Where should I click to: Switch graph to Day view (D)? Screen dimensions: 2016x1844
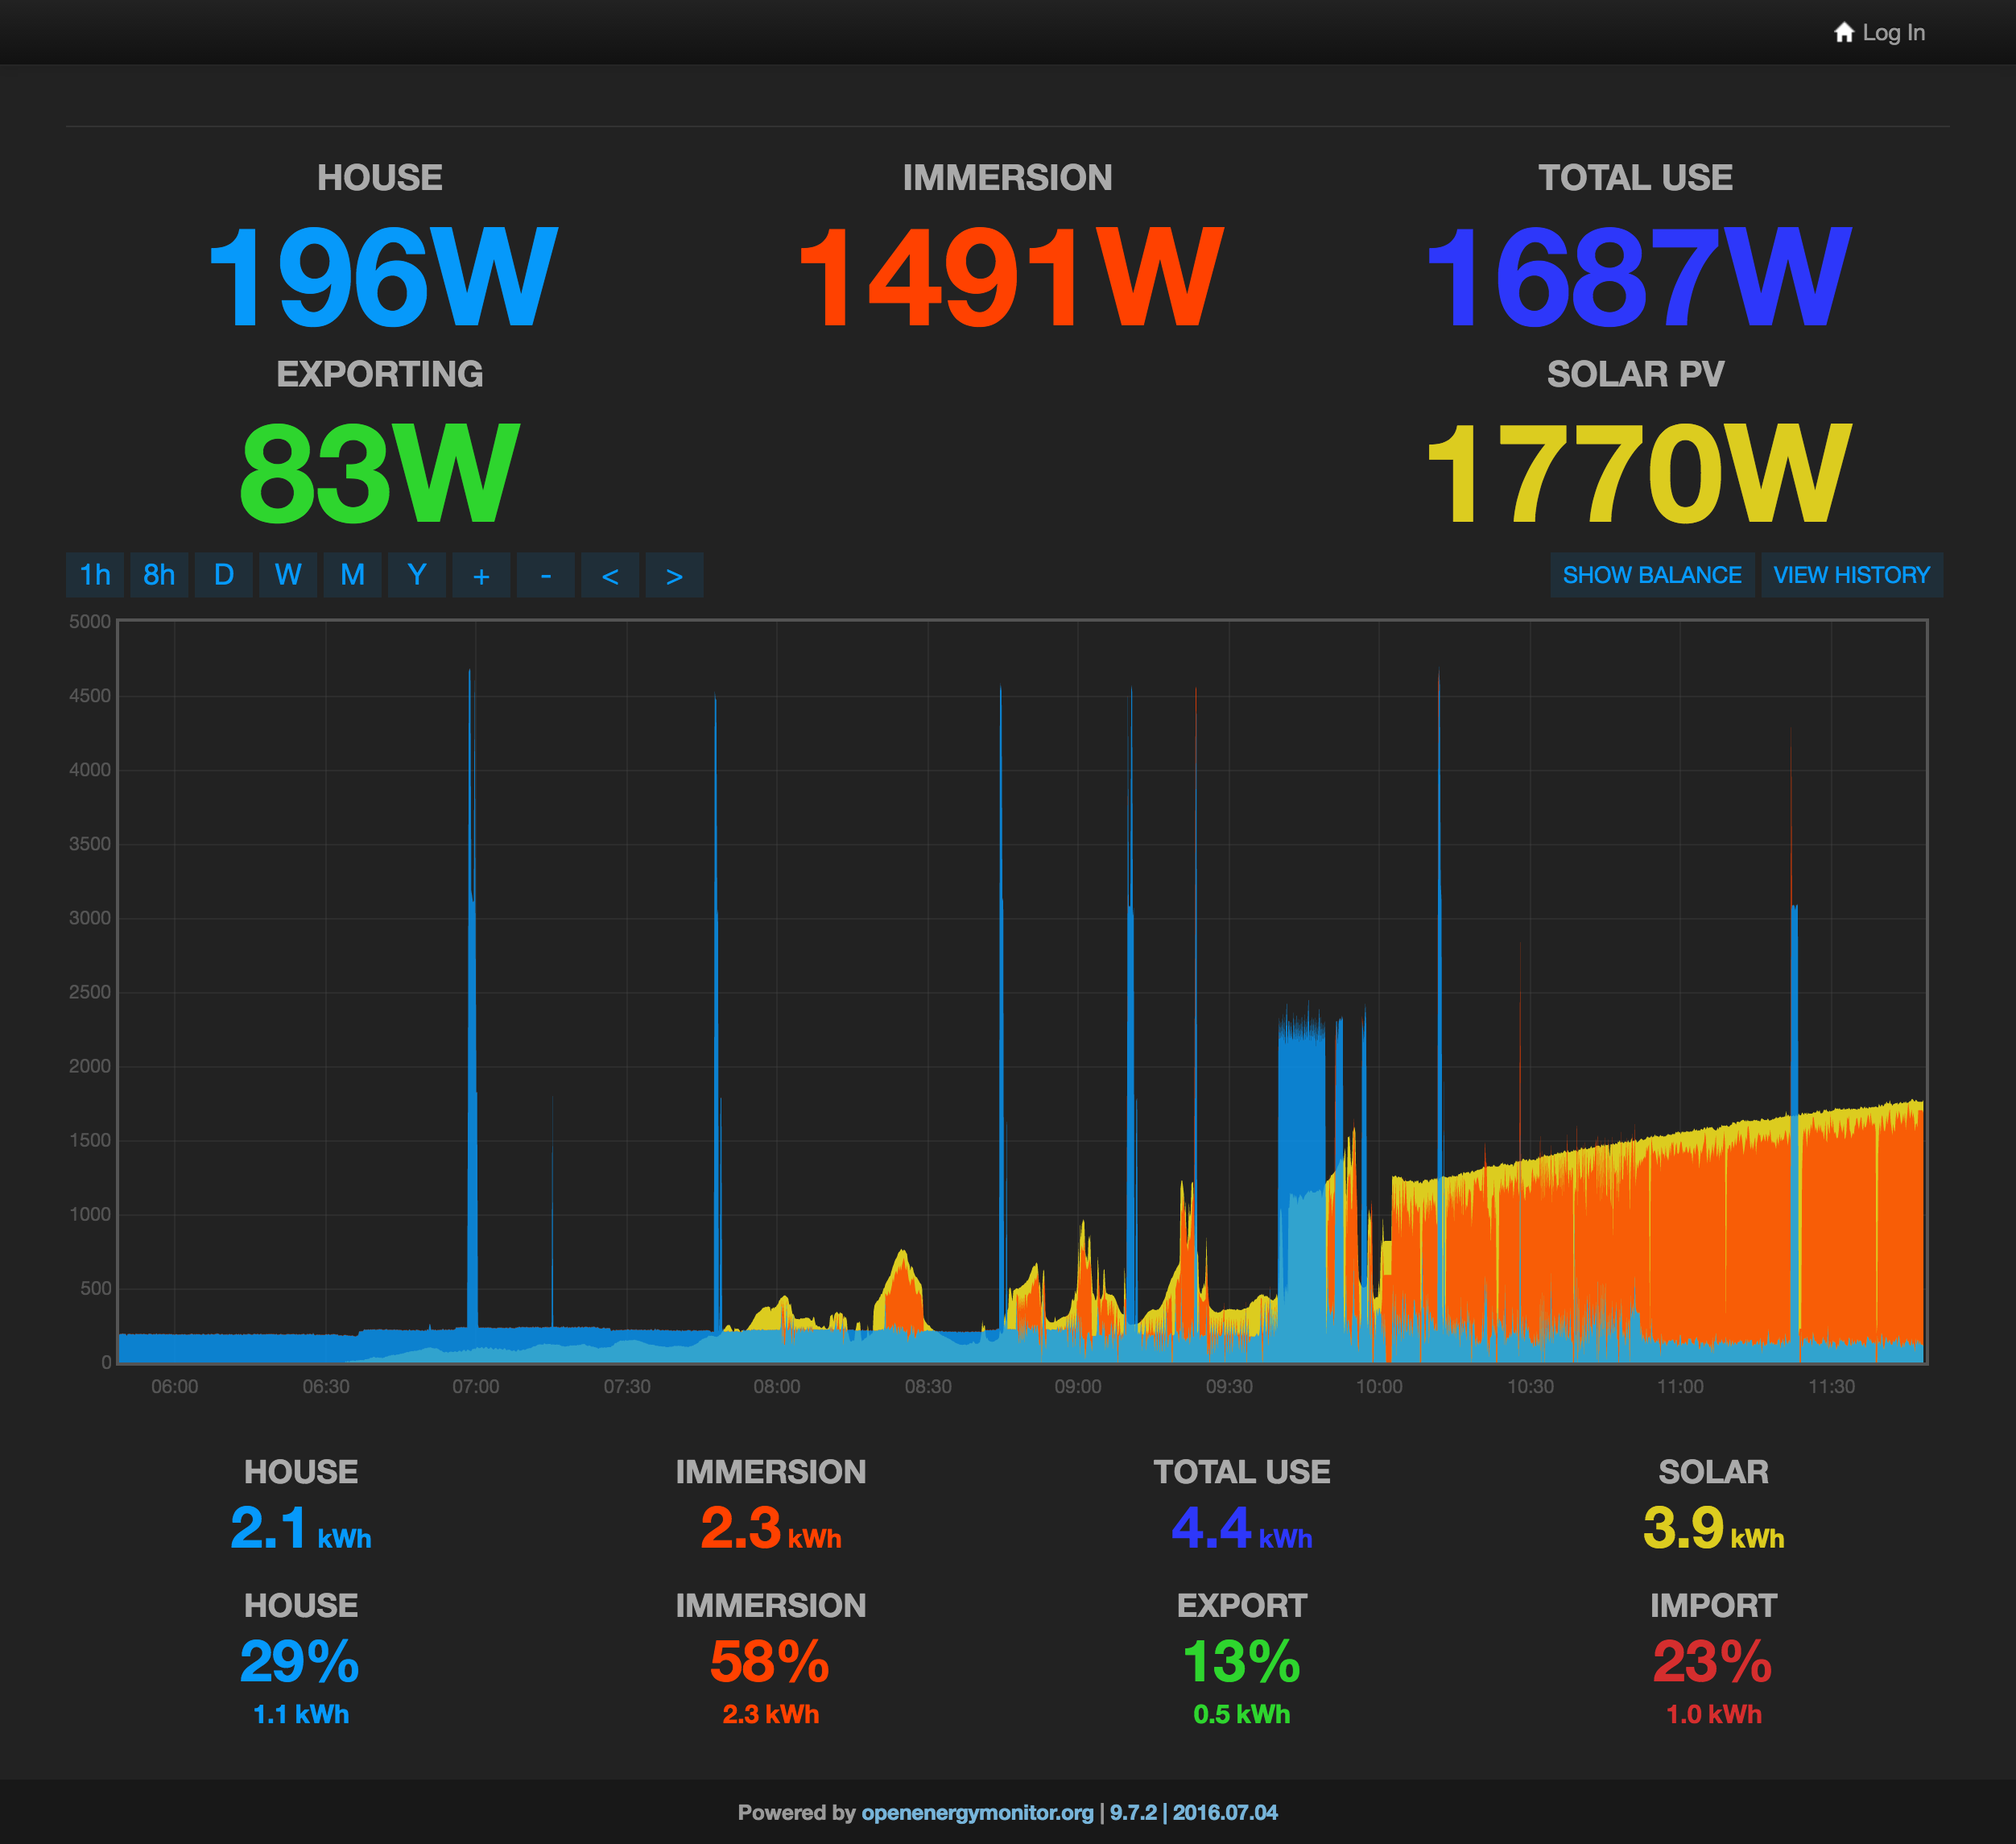coord(224,575)
